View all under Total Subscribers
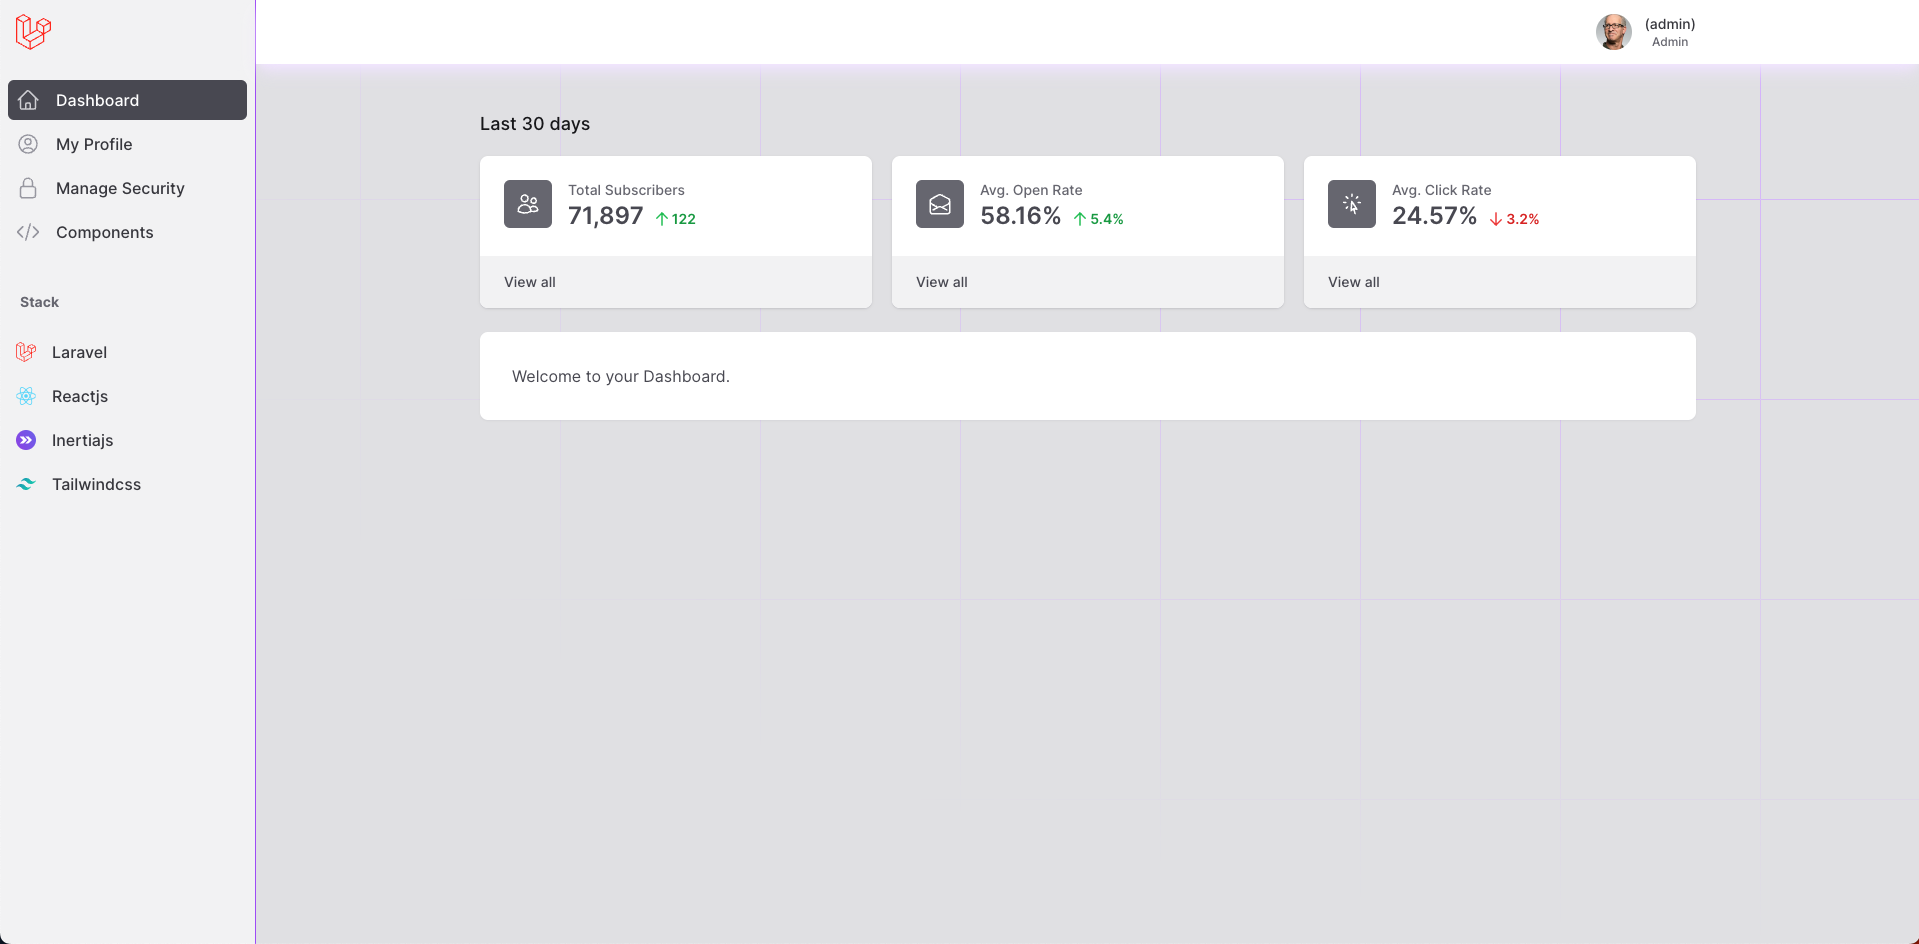1919x944 pixels. pyautogui.click(x=530, y=282)
